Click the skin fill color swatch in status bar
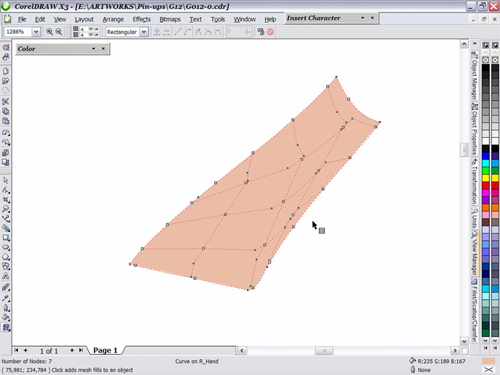 click(x=488, y=361)
